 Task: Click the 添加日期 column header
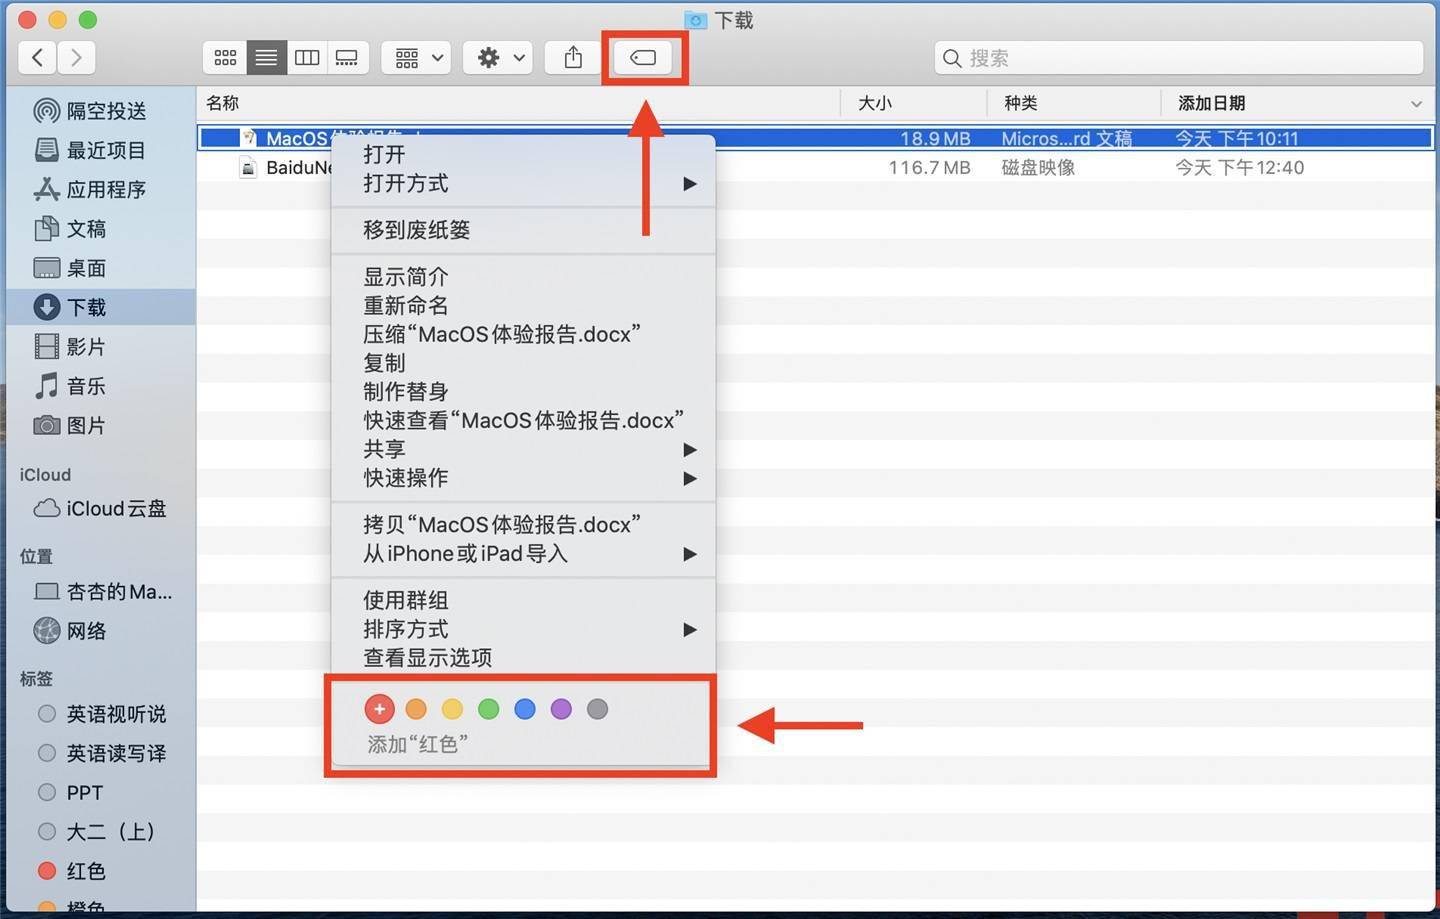coord(1211,103)
